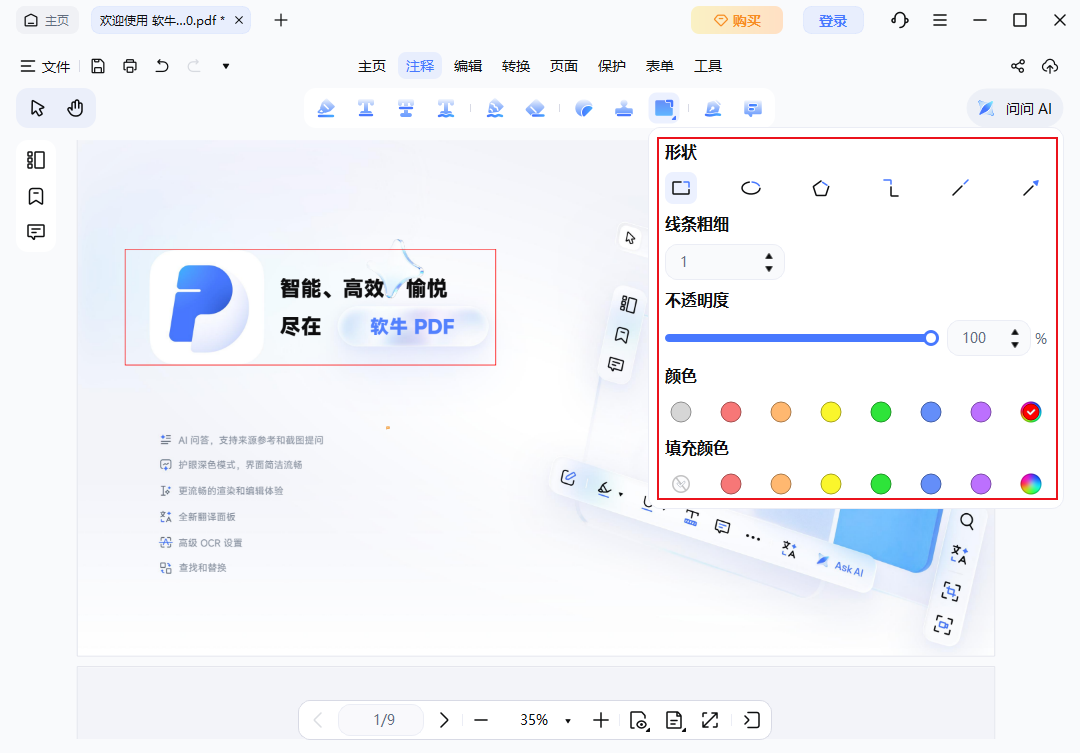The image size is (1080, 753).
Task: Set fill color to none
Action: point(681,484)
